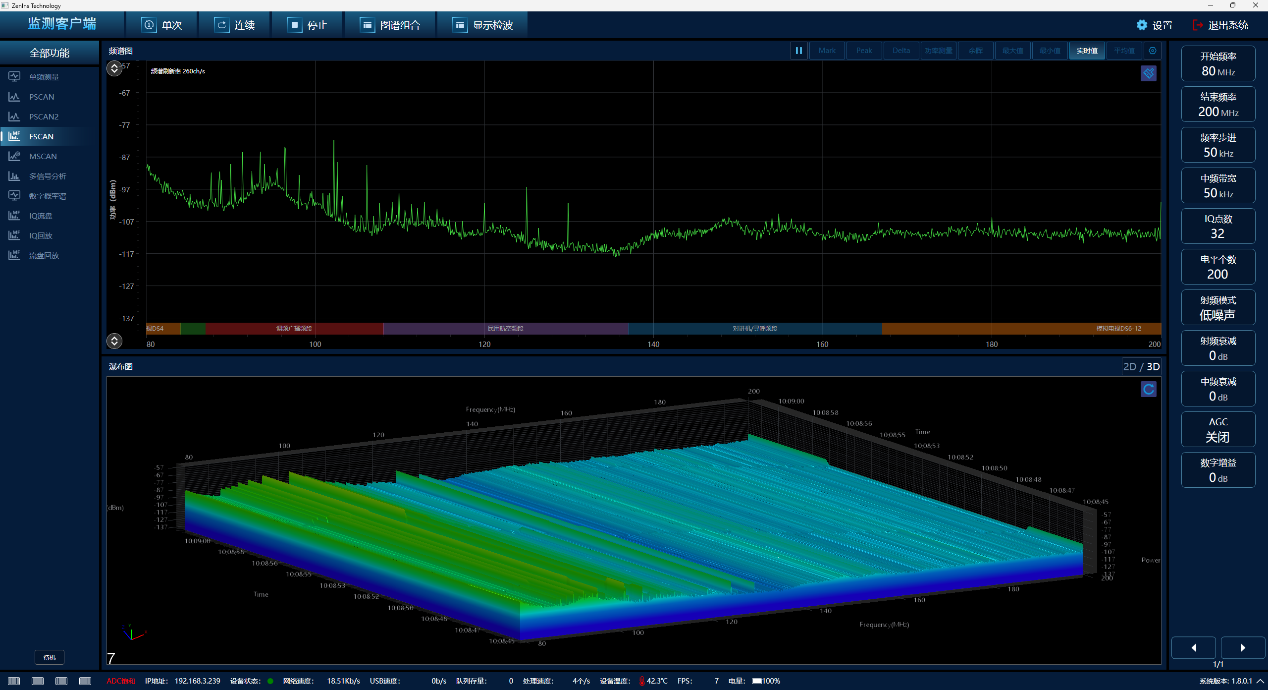Viewport: 1268px width, 690px height.
Task: Click the FSCAN sidebar icon
Action: [x=14, y=136]
